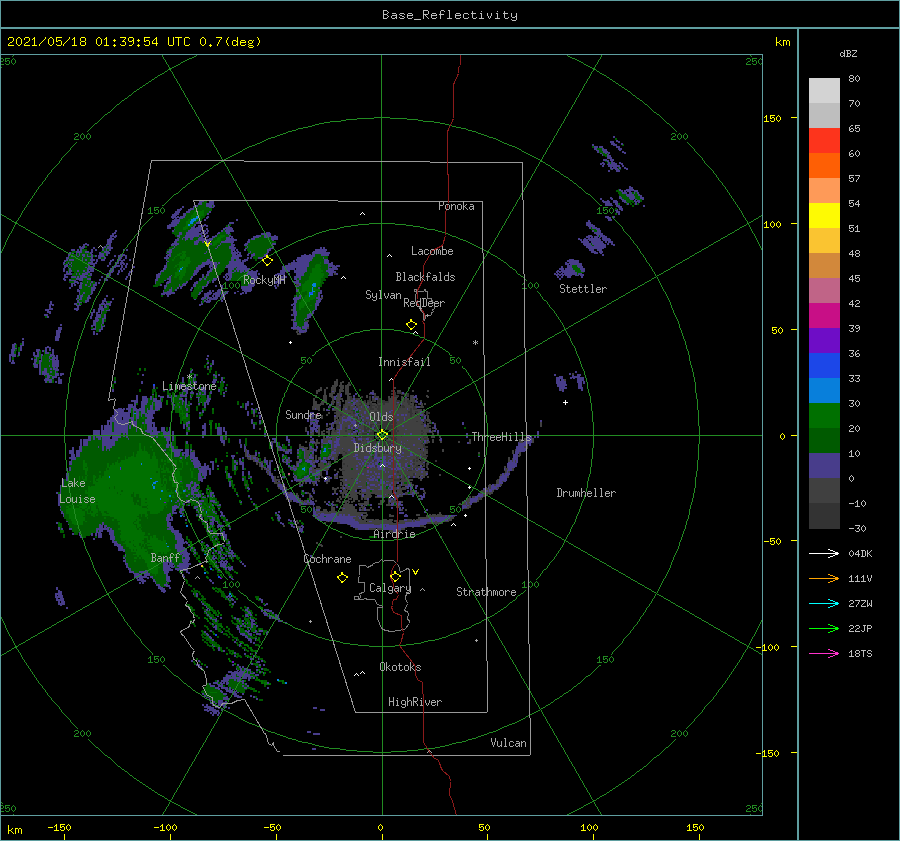The image size is (900, 841).
Task: Click the yellow diamond marker beside RockyMH
Action: coord(267,261)
